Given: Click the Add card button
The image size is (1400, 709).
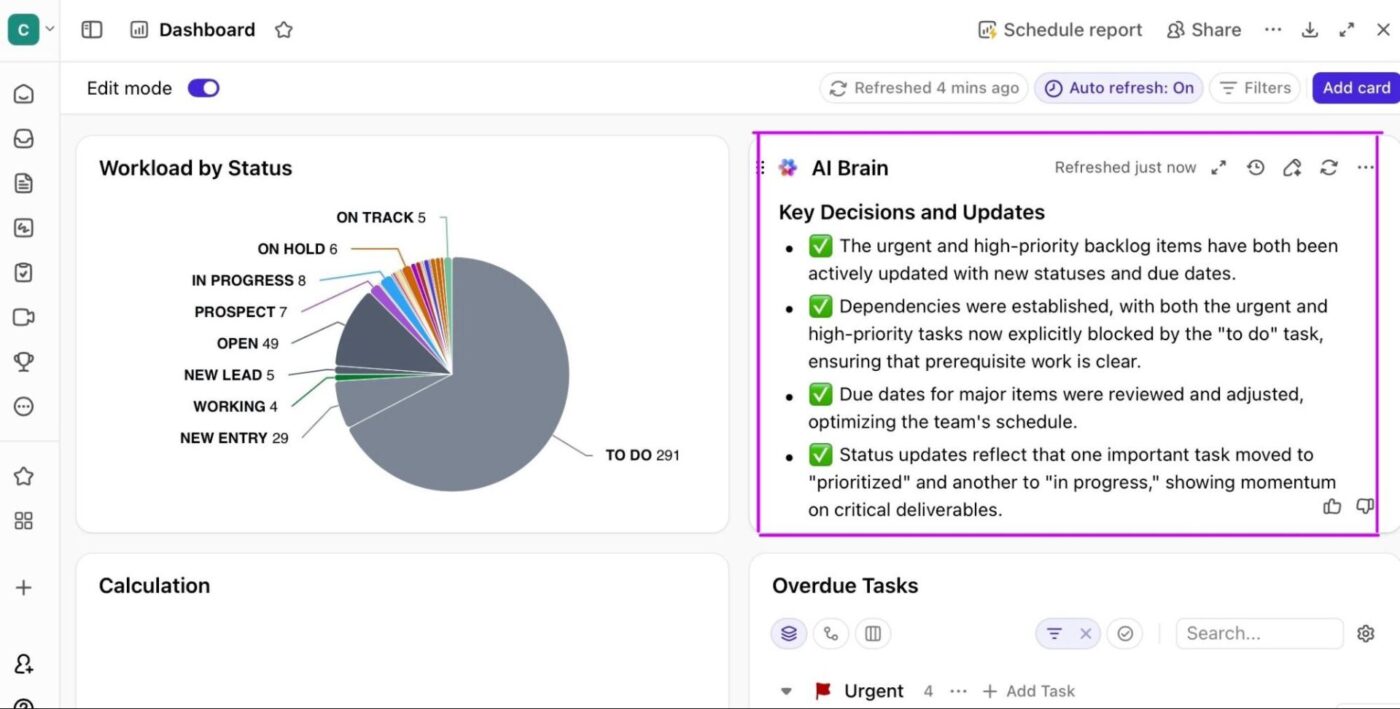Looking at the screenshot, I should 1357,88.
